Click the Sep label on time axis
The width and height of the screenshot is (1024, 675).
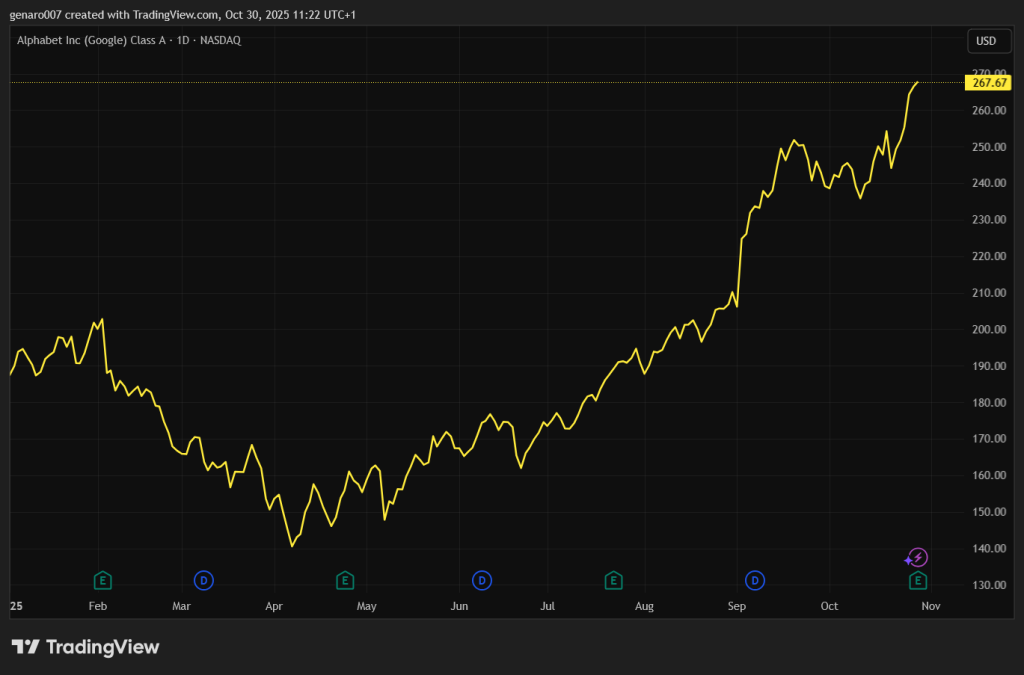(736, 606)
